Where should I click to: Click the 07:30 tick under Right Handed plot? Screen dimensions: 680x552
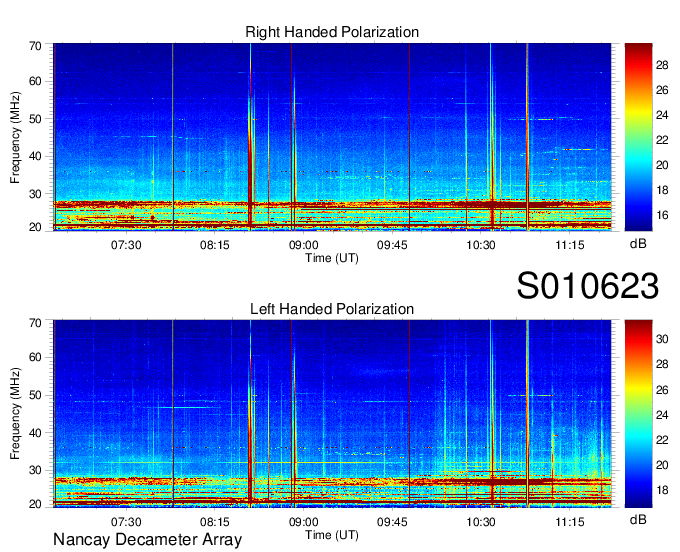126,245
